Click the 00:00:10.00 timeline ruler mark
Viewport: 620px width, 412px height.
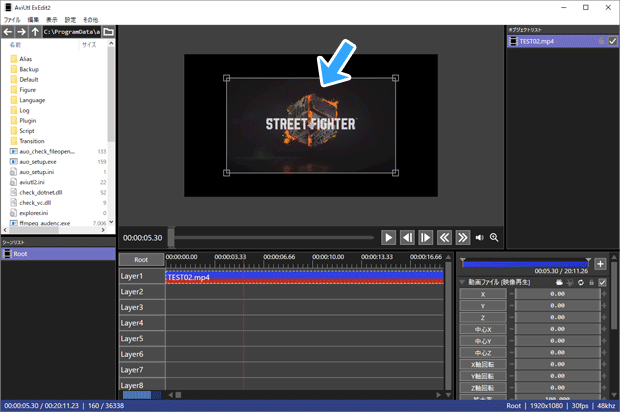(x=328, y=257)
